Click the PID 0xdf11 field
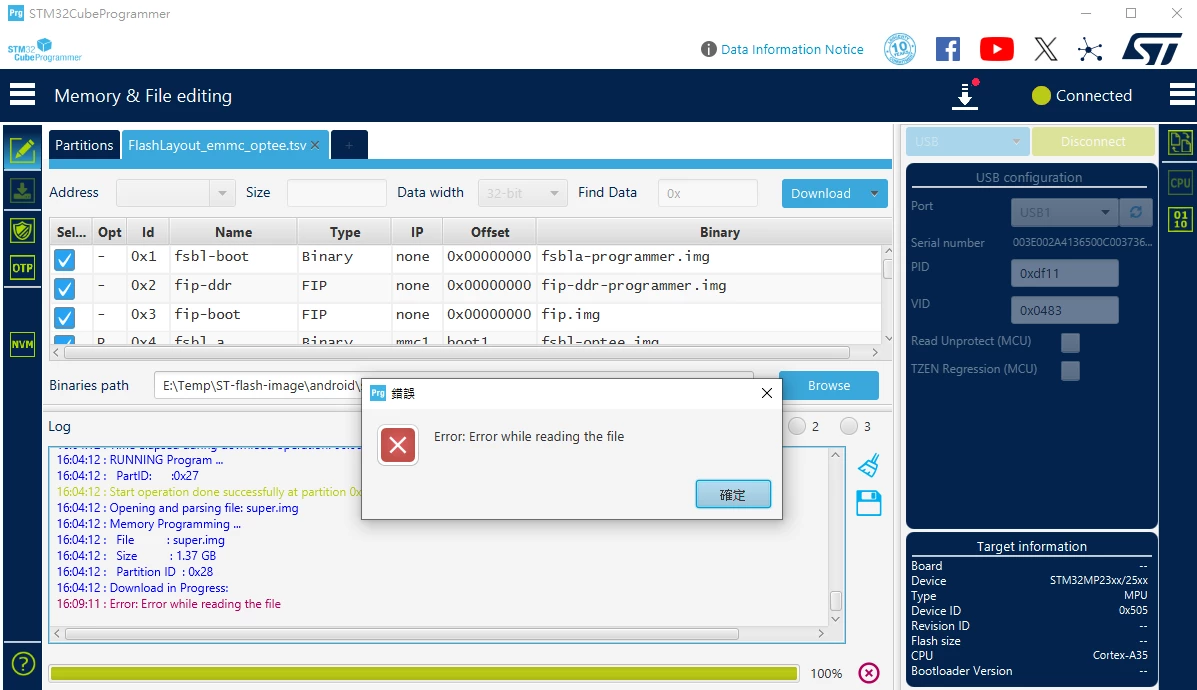Image resolution: width=1197 pixels, height=690 pixels. [x=1064, y=273]
